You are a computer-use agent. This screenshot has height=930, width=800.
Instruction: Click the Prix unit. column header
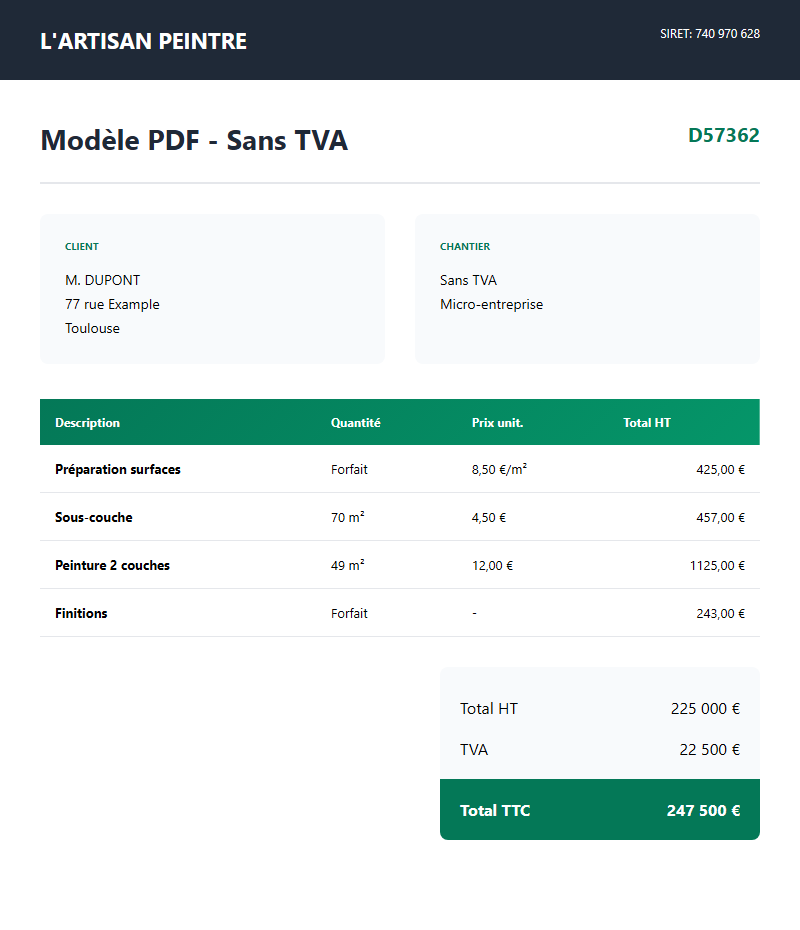(497, 423)
